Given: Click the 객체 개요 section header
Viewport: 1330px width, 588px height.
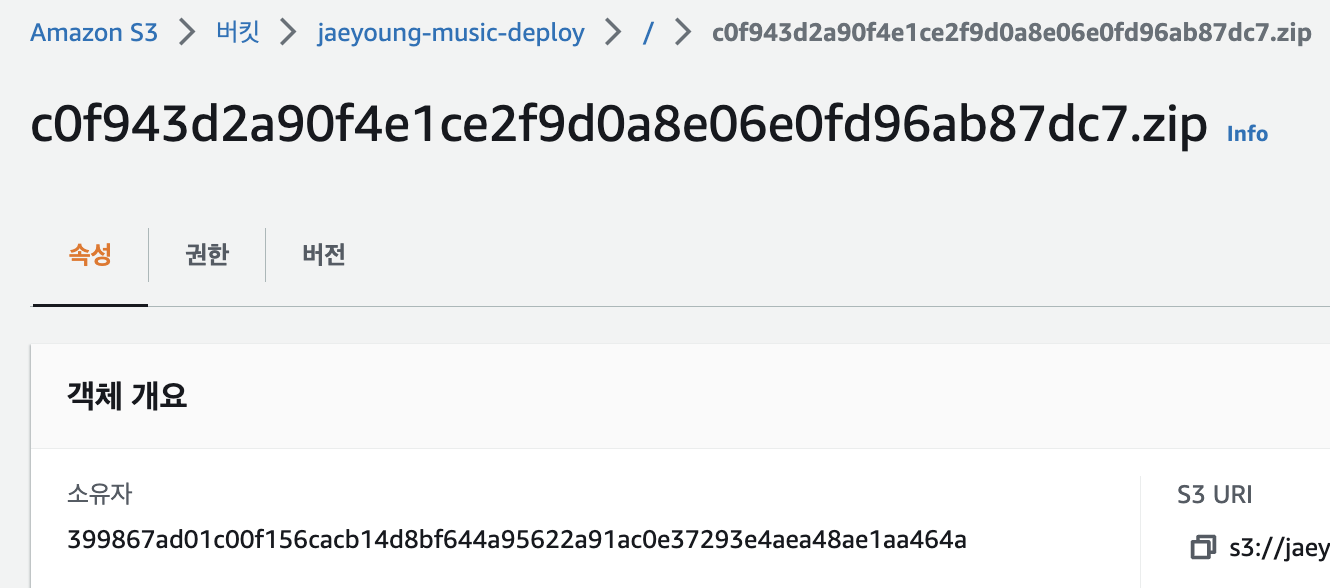Looking at the screenshot, I should (x=126, y=396).
